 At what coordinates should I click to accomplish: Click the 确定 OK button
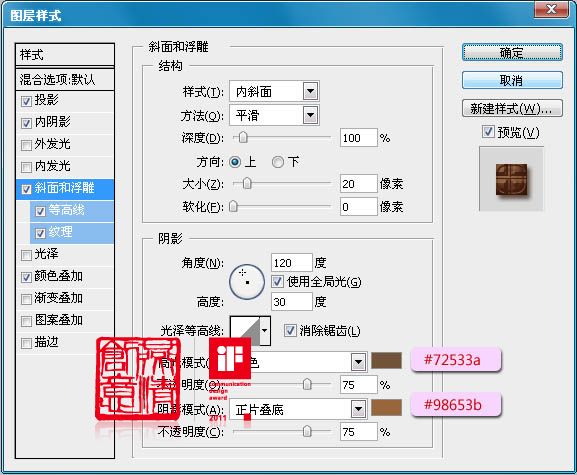[x=512, y=53]
